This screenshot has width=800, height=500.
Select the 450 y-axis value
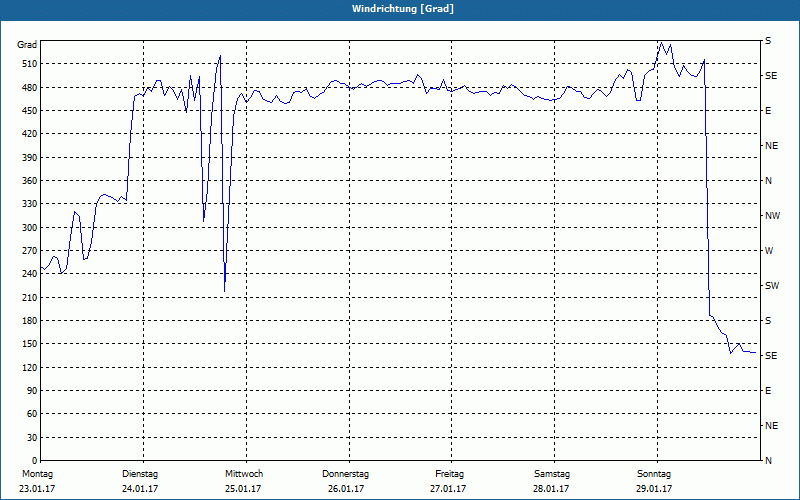point(30,111)
